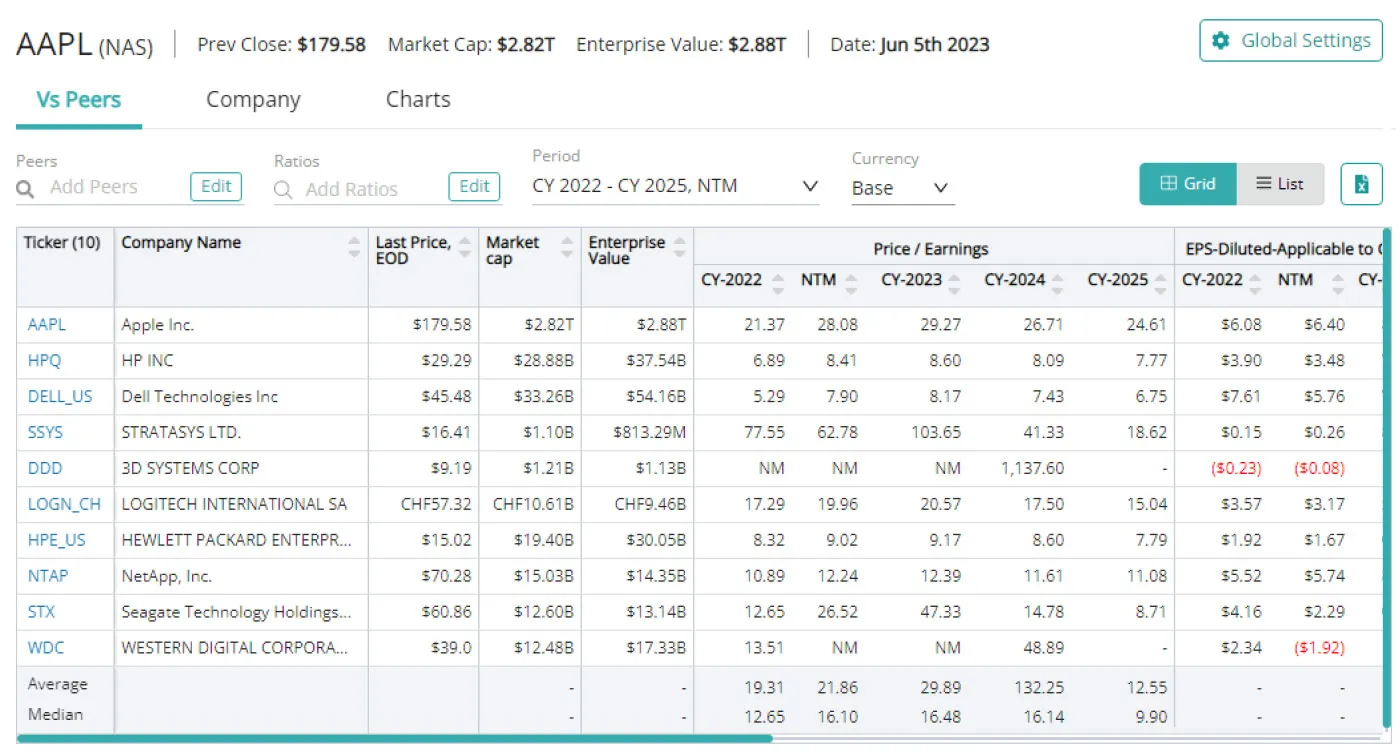Open the DDD ticker link
Screen dimensions: 1400x755
pos(45,469)
